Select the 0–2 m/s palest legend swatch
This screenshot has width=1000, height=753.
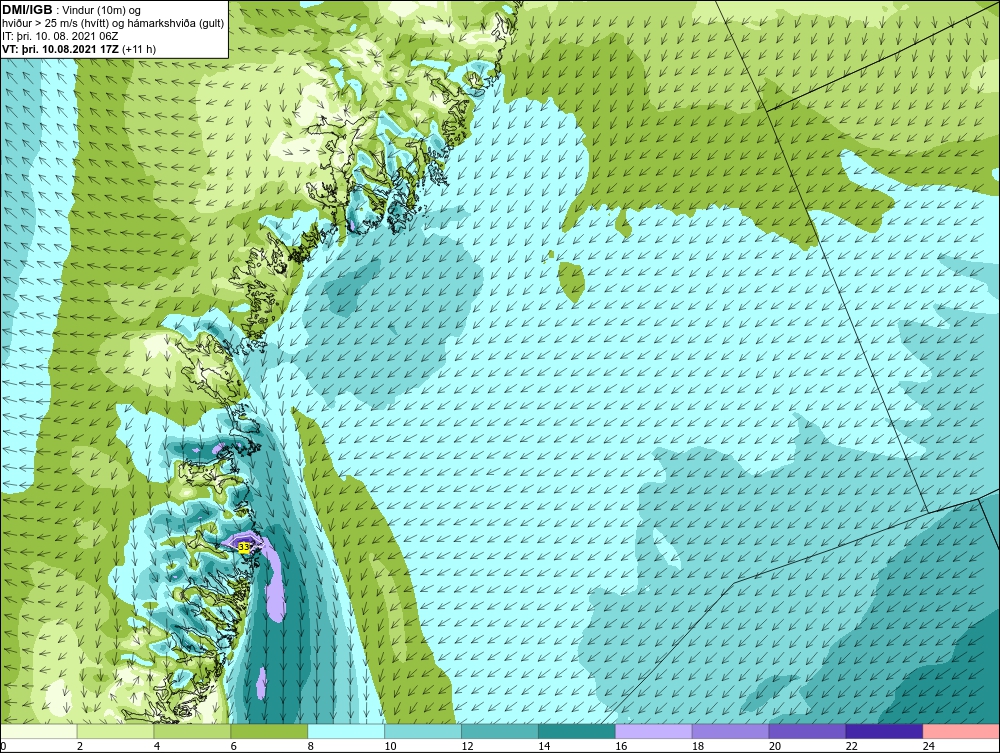click(x=38, y=731)
